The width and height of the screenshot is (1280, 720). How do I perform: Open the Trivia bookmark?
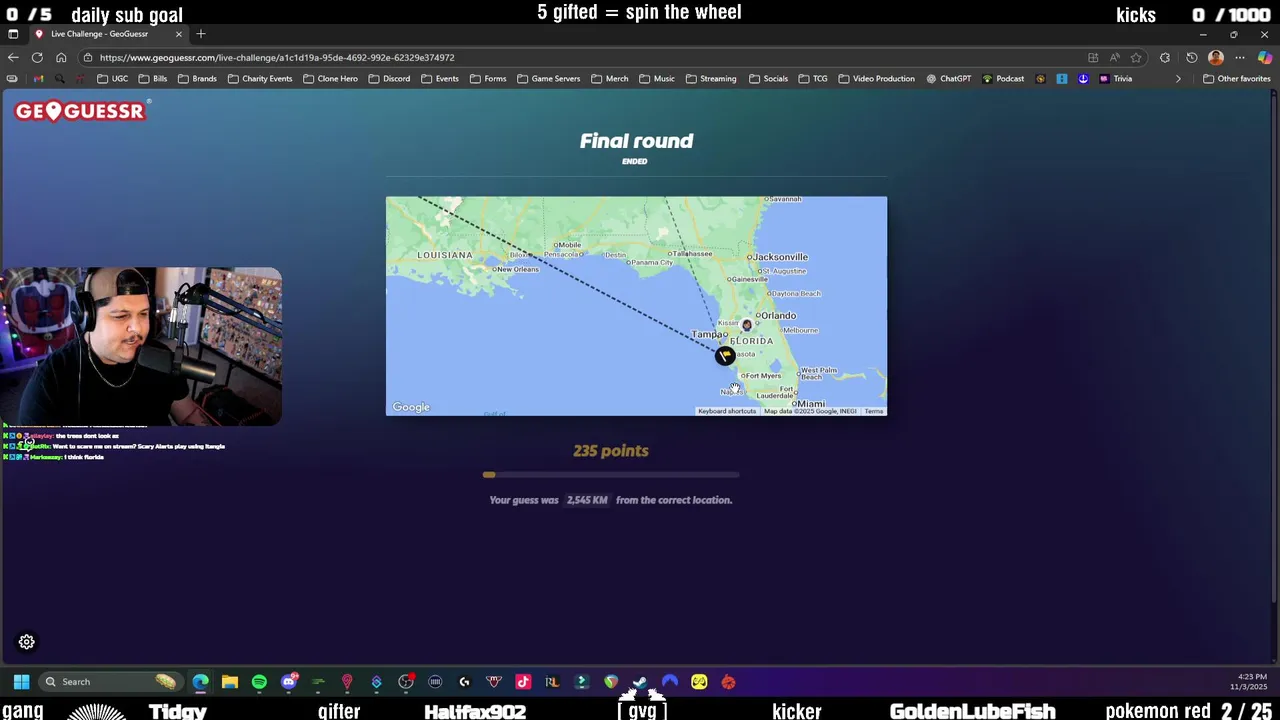(x=1115, y=79)
